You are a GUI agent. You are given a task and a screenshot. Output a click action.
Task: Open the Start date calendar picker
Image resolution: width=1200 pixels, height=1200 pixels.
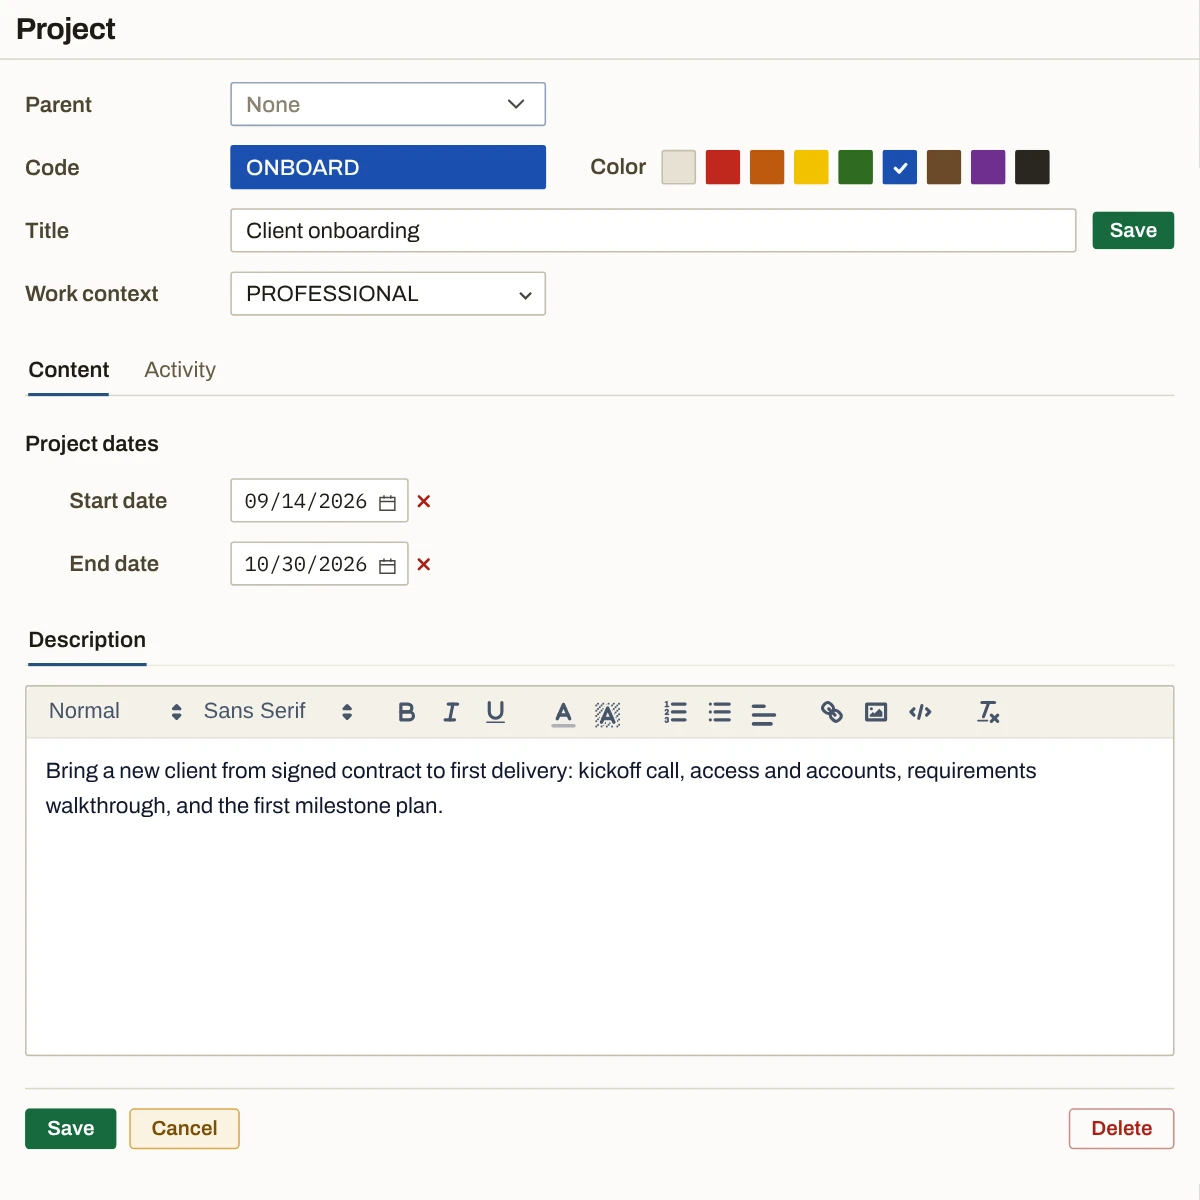pyautogui.click(x=388, y=502)
